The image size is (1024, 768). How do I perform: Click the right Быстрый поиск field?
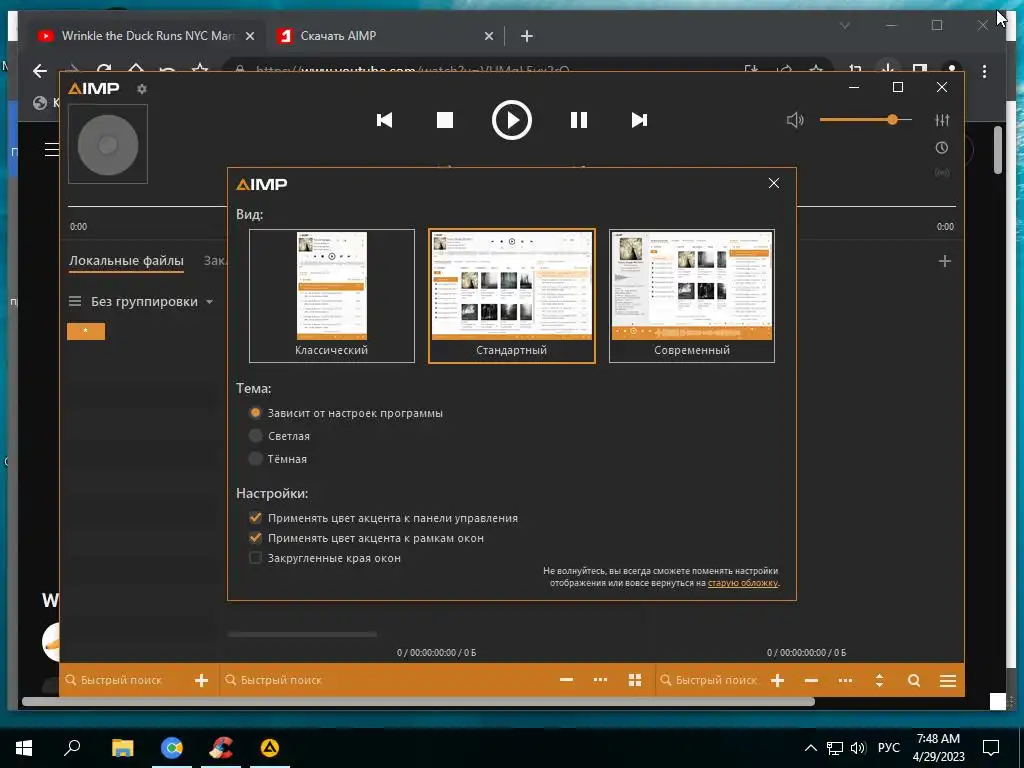(711, 680)
